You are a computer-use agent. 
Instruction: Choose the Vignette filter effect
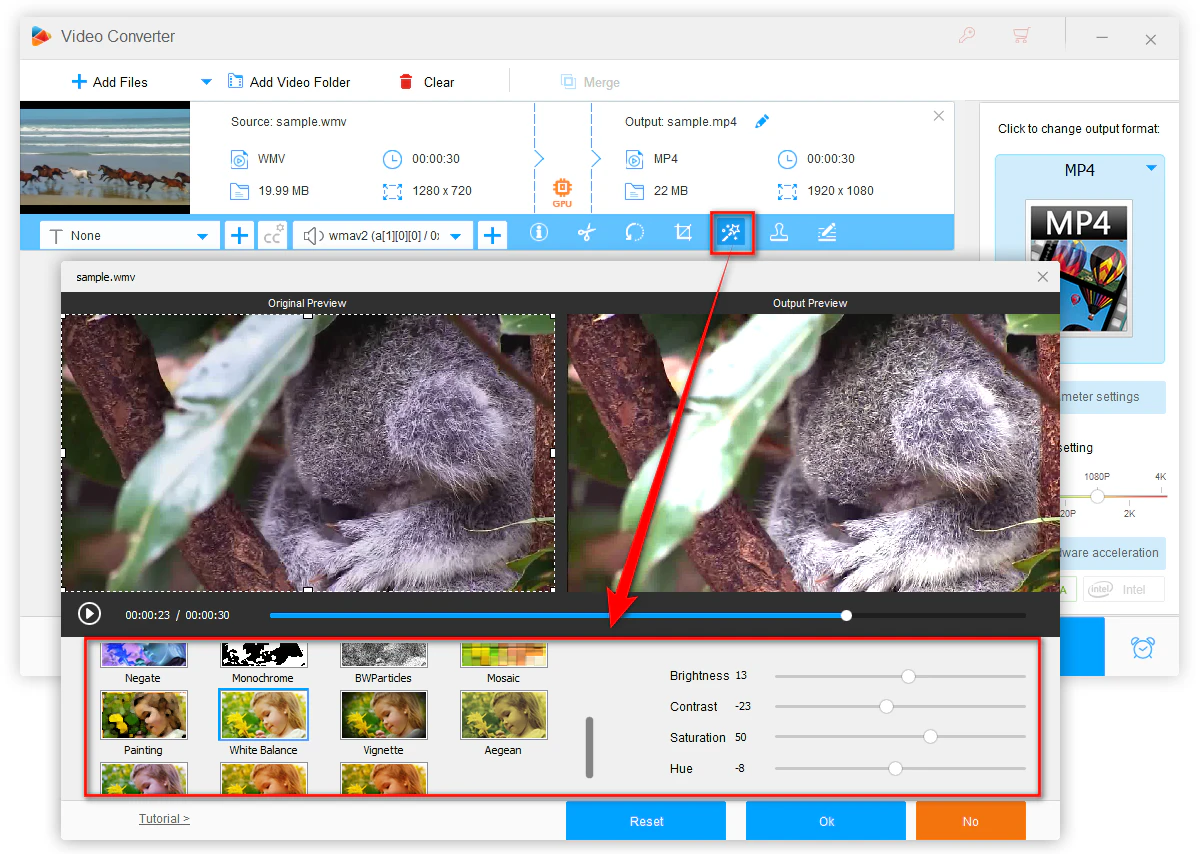(383, 715)
